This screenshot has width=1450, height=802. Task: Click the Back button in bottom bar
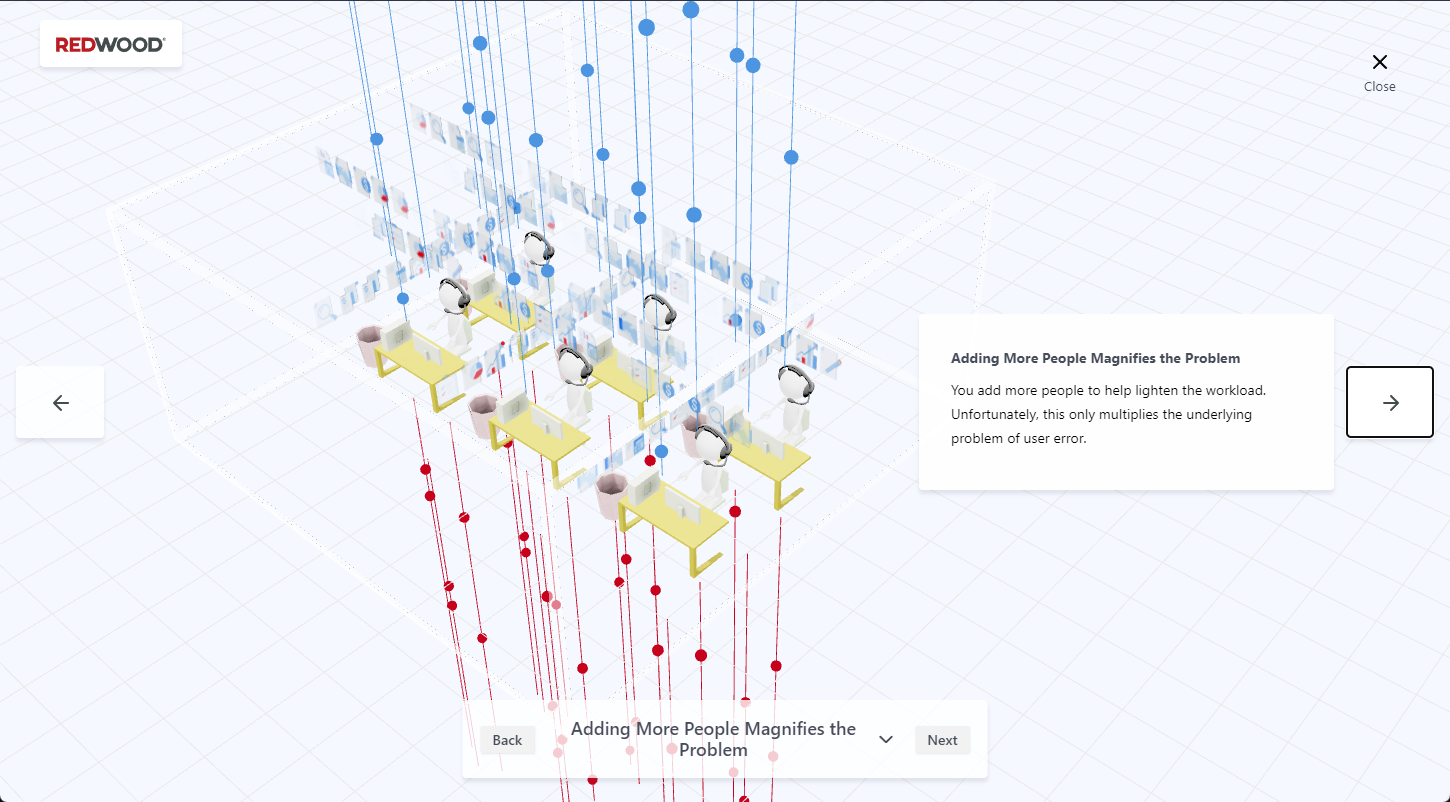[x=507, y=740]
